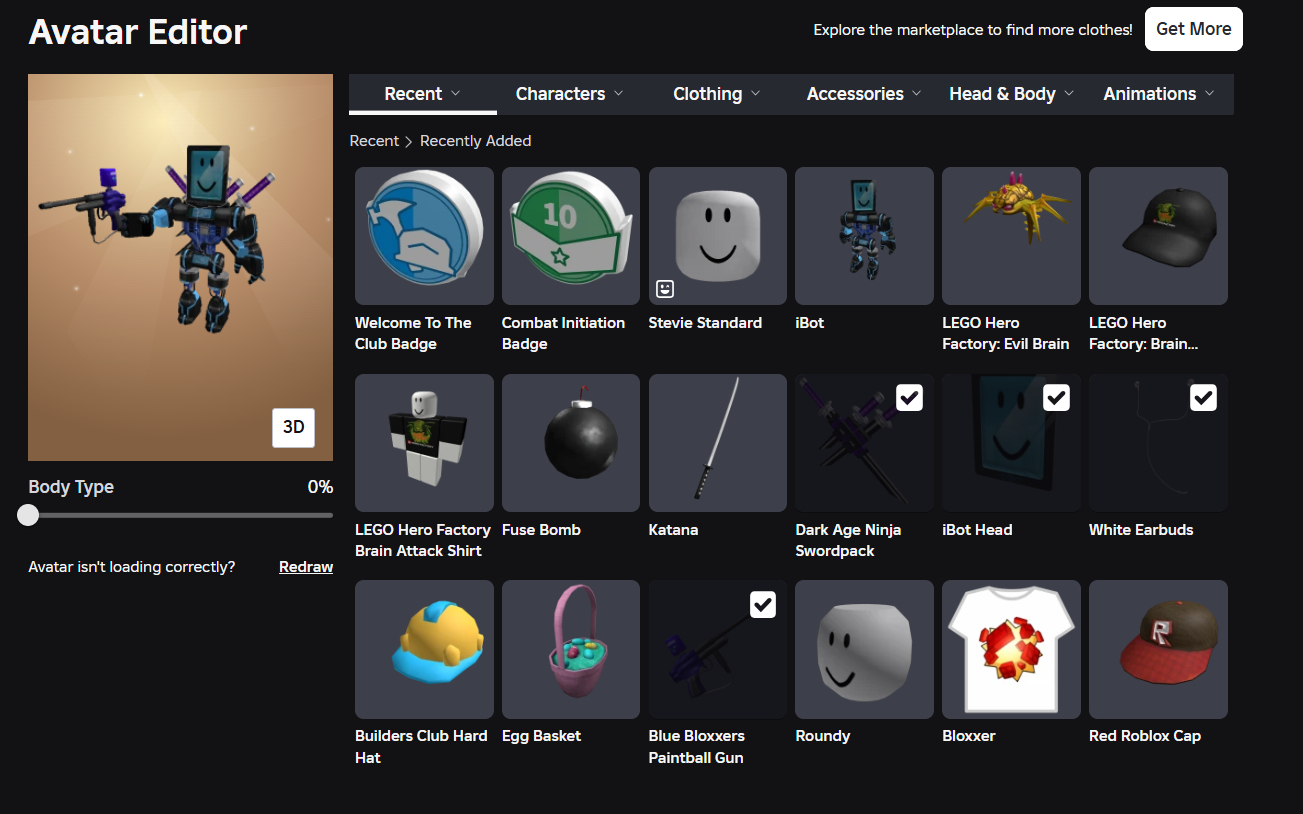Click the avatar preview image
The width and height of the screenshot is (1303, 814).
(x=181, y=267)
